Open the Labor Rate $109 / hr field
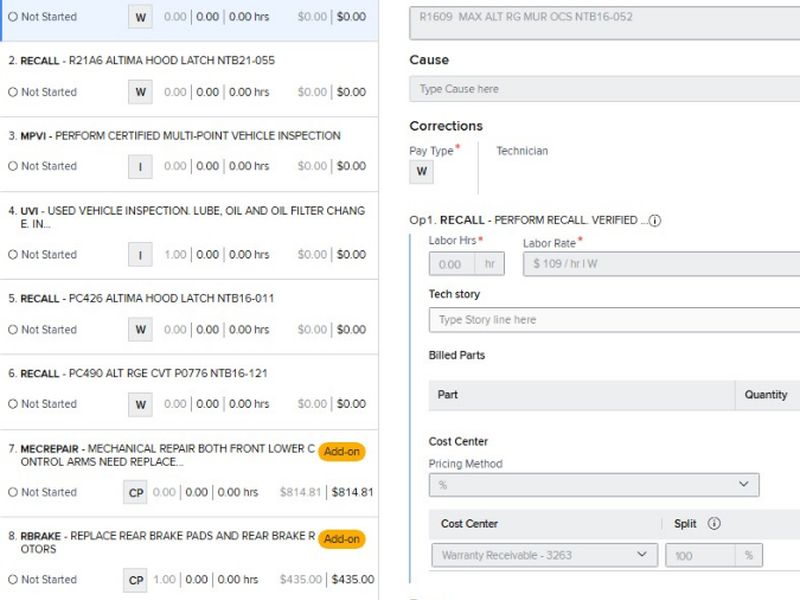This screenshot has width=800, height=600. click(x=660, y=264)
